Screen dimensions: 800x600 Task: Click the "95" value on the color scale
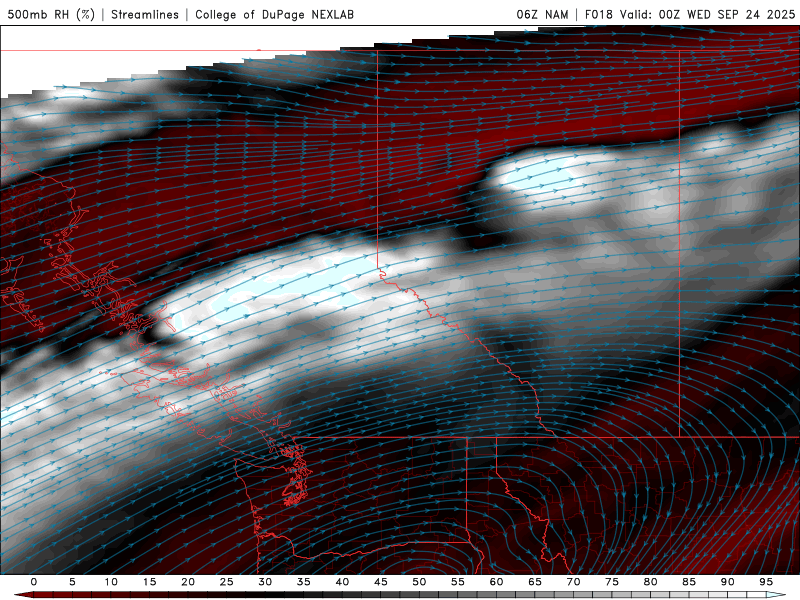pyautogui.click(x=766, y=582)
